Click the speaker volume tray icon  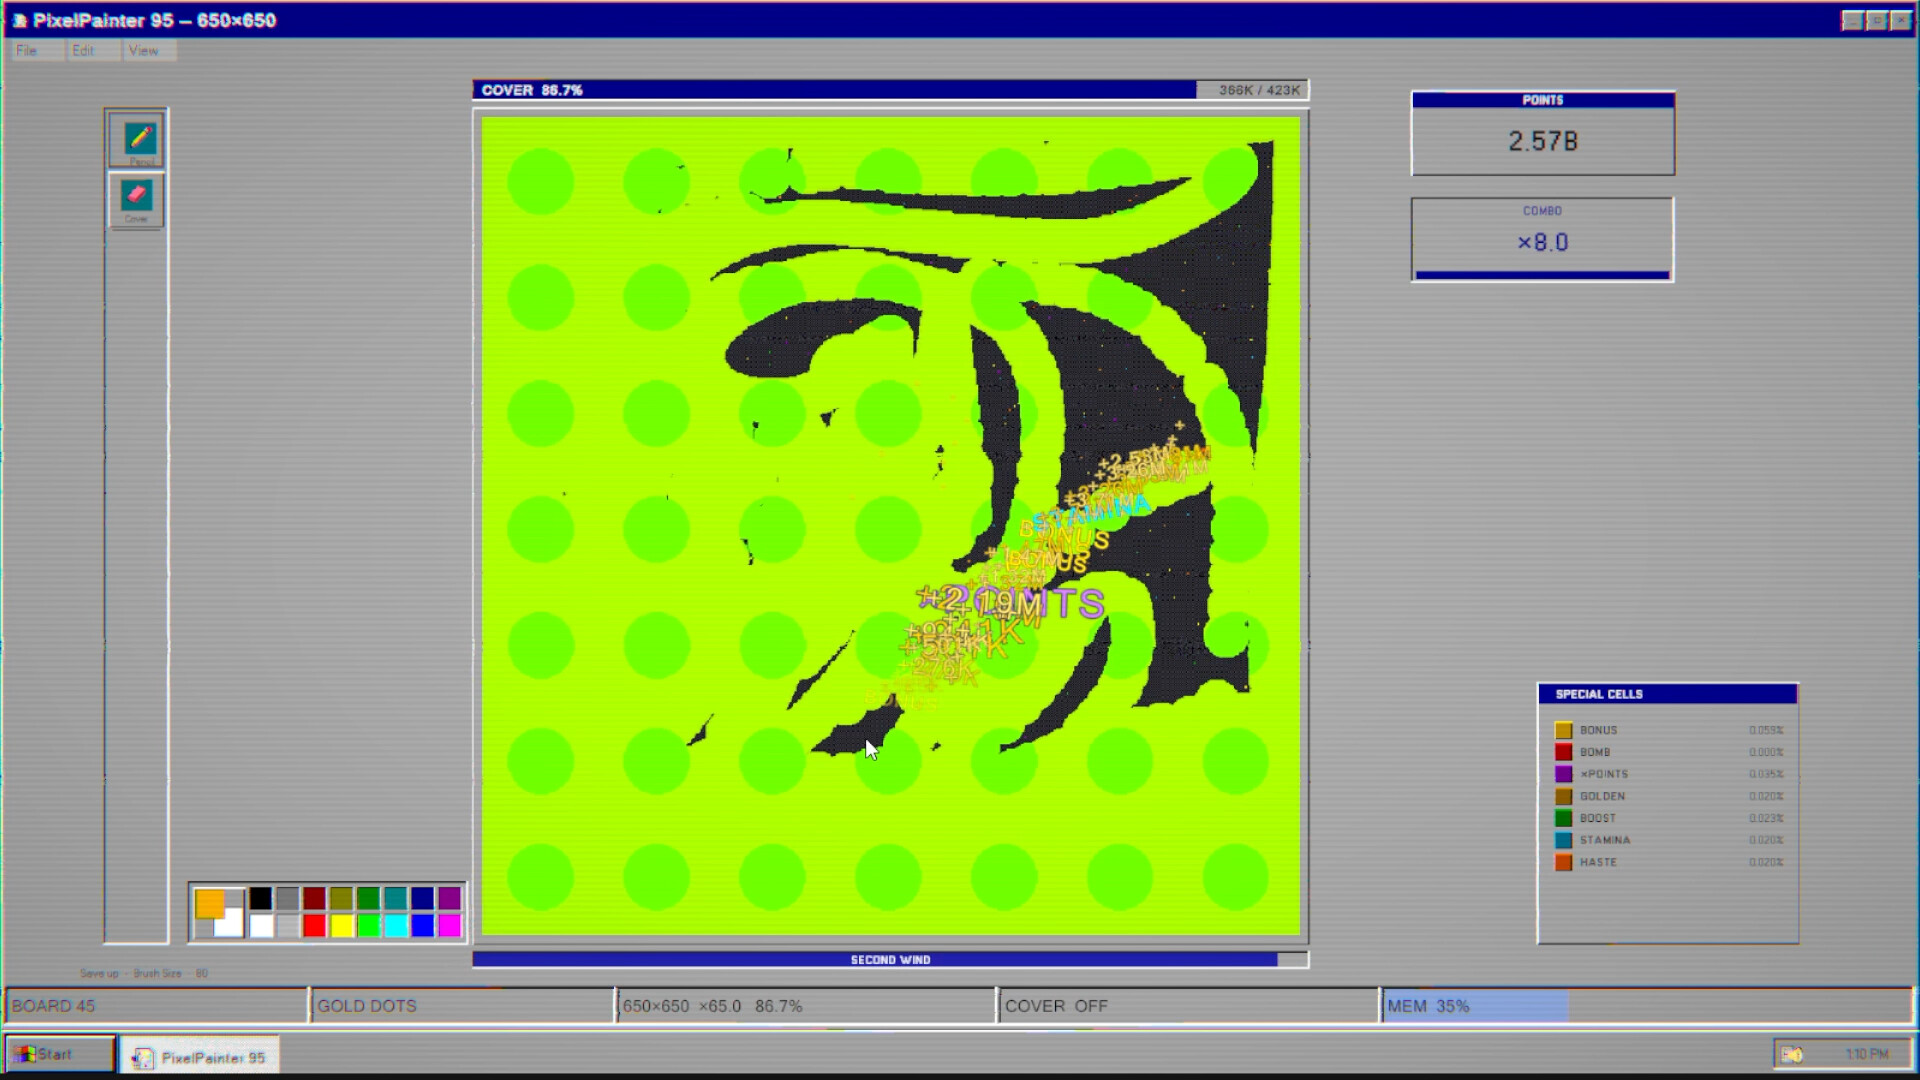[1792, 1054]
